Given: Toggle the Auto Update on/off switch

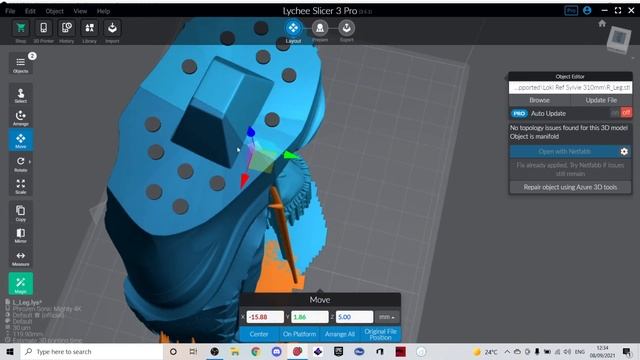Looking at the screenshot, I should pos(621,113).
